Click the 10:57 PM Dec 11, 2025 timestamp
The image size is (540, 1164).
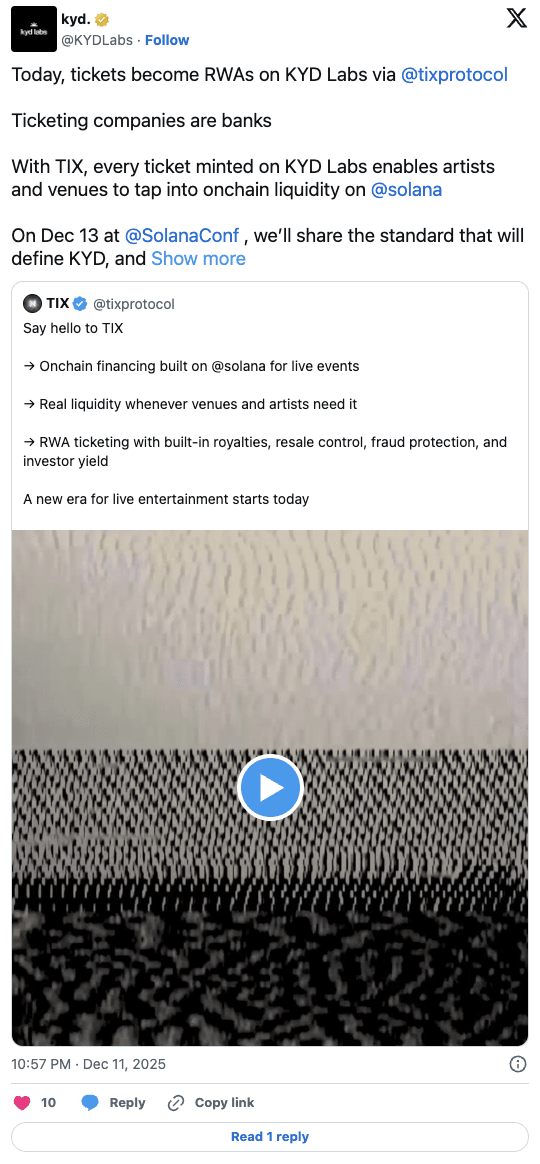click(88, 1064)
